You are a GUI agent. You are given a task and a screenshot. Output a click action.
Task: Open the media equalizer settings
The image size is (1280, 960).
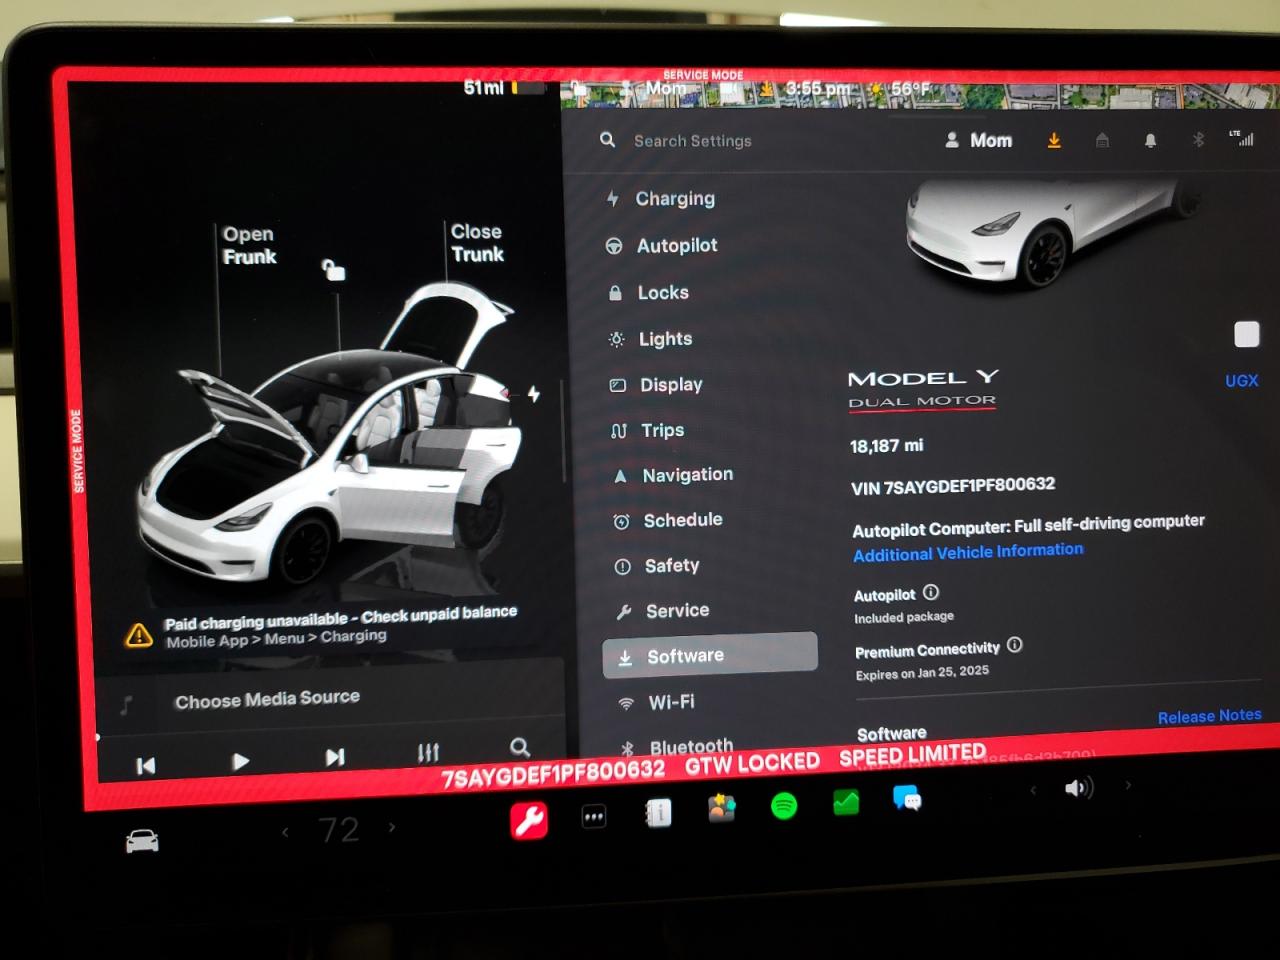tap(428, 752)
